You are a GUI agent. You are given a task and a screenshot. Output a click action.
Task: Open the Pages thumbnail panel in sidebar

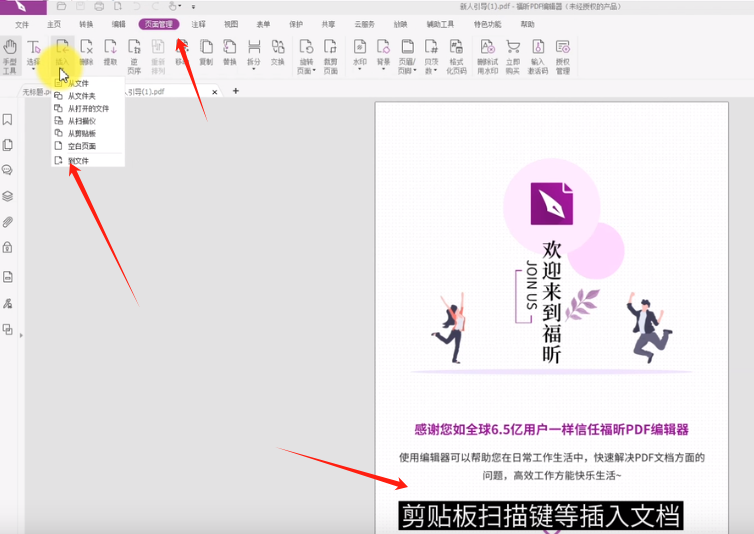pyautogui.click(x=7, y=145)
